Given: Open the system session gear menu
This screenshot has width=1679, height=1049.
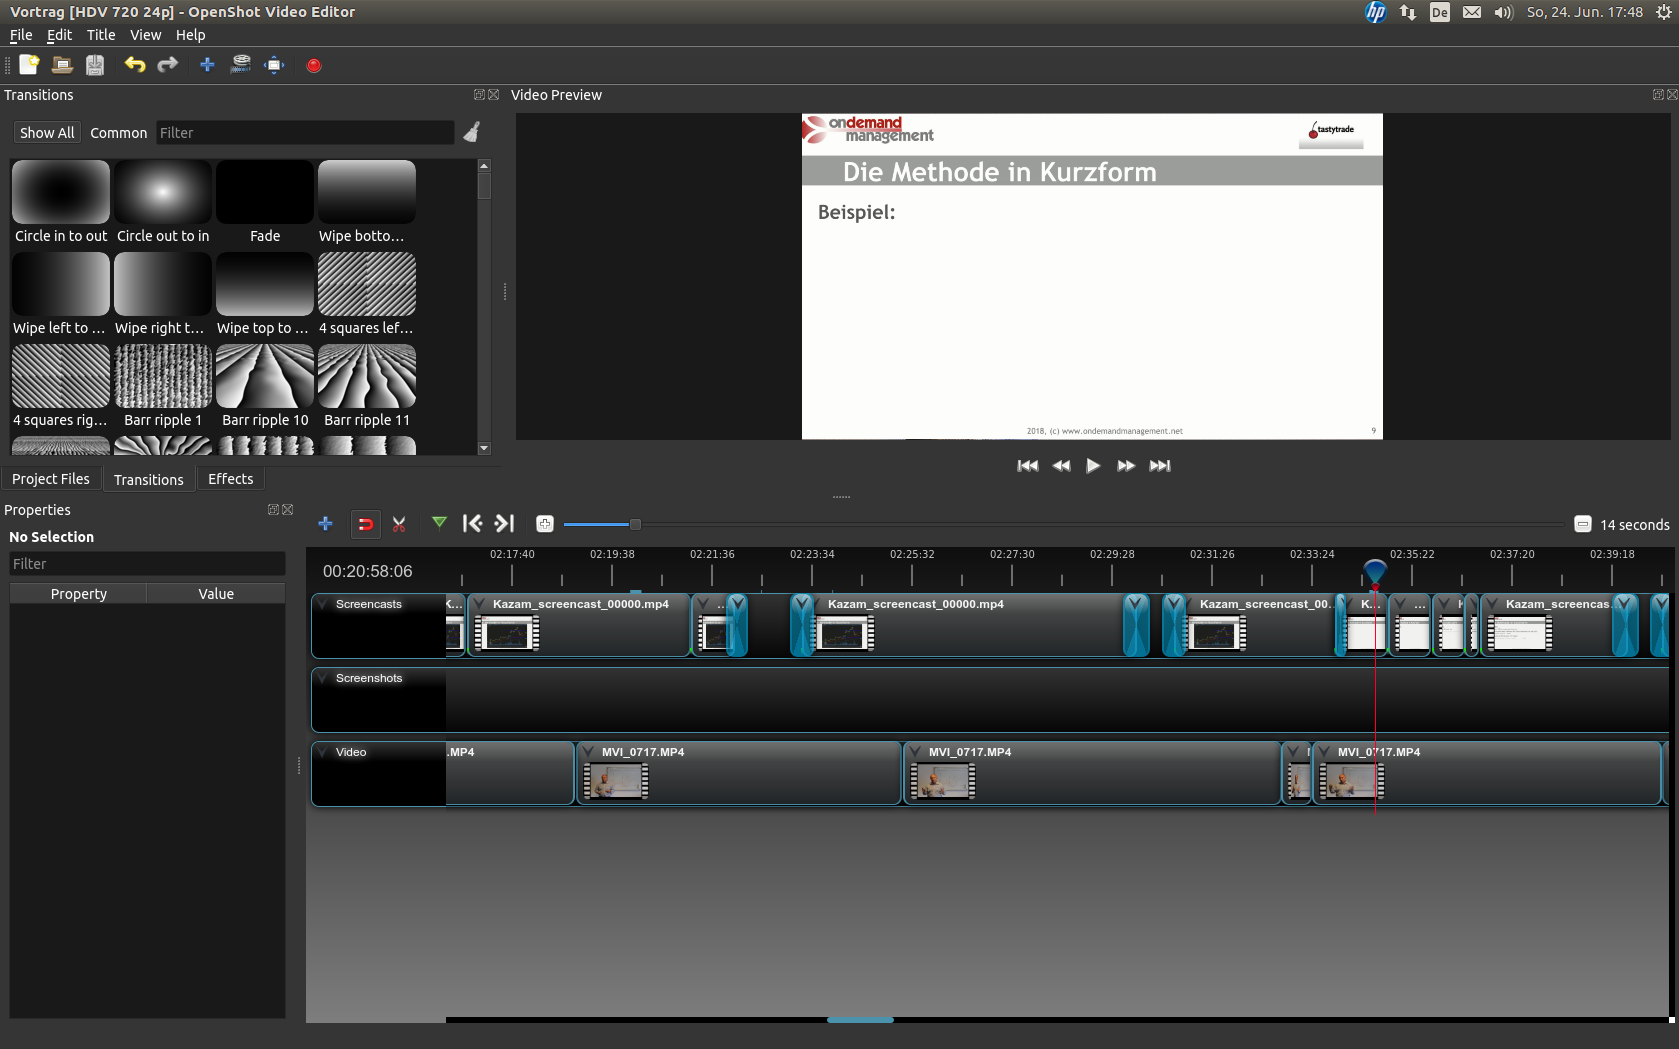Looking at the screenshot, I should (x=1663, y=12).
